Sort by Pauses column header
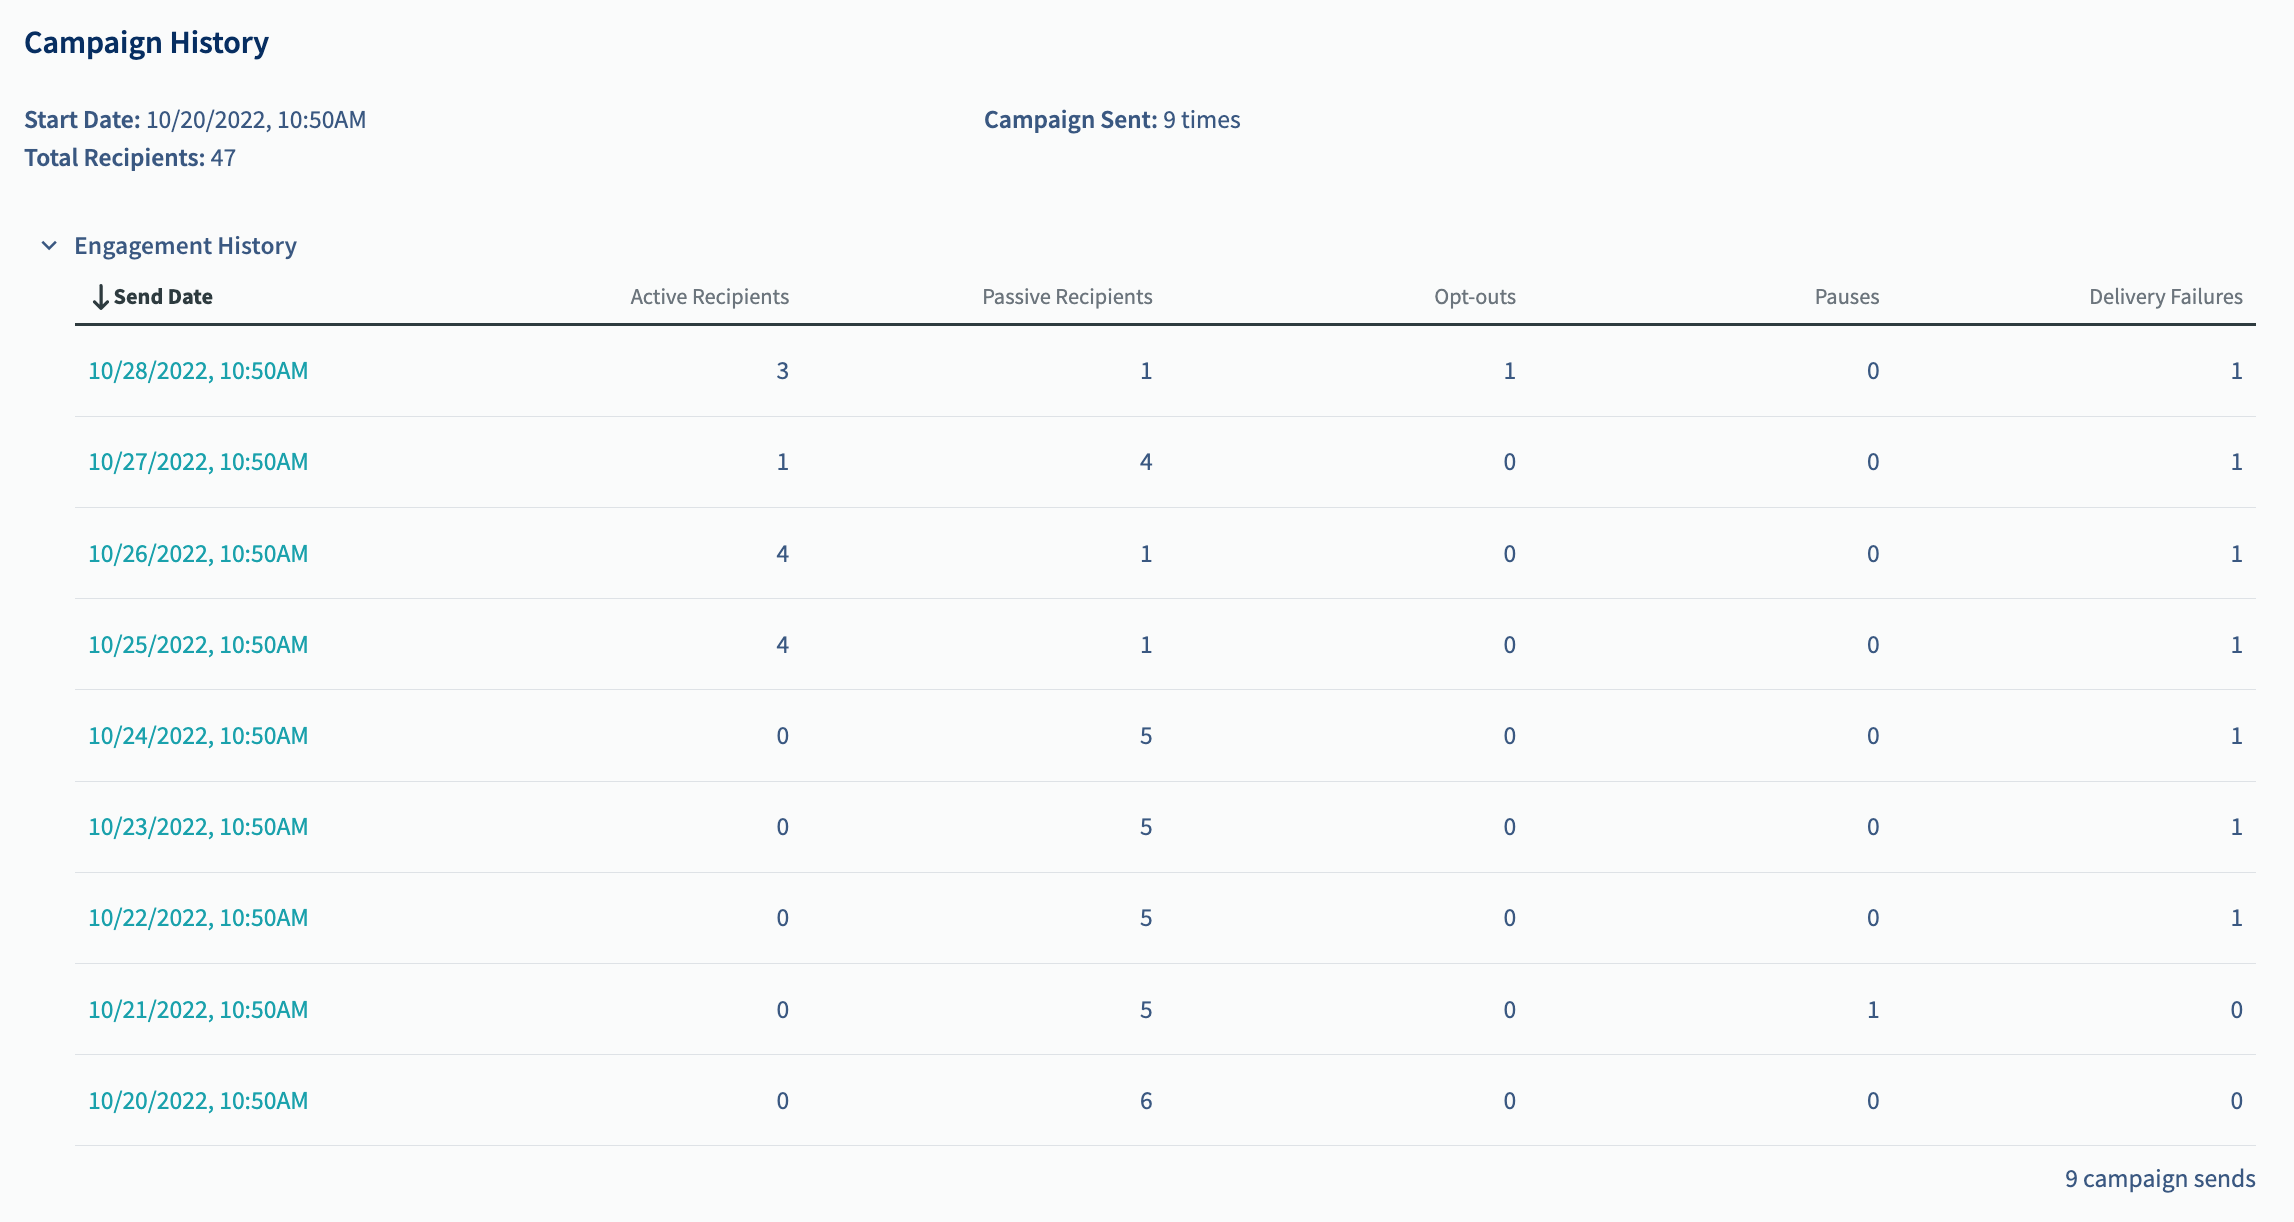This screenshot has width=2294, height=1222. 1847,297
